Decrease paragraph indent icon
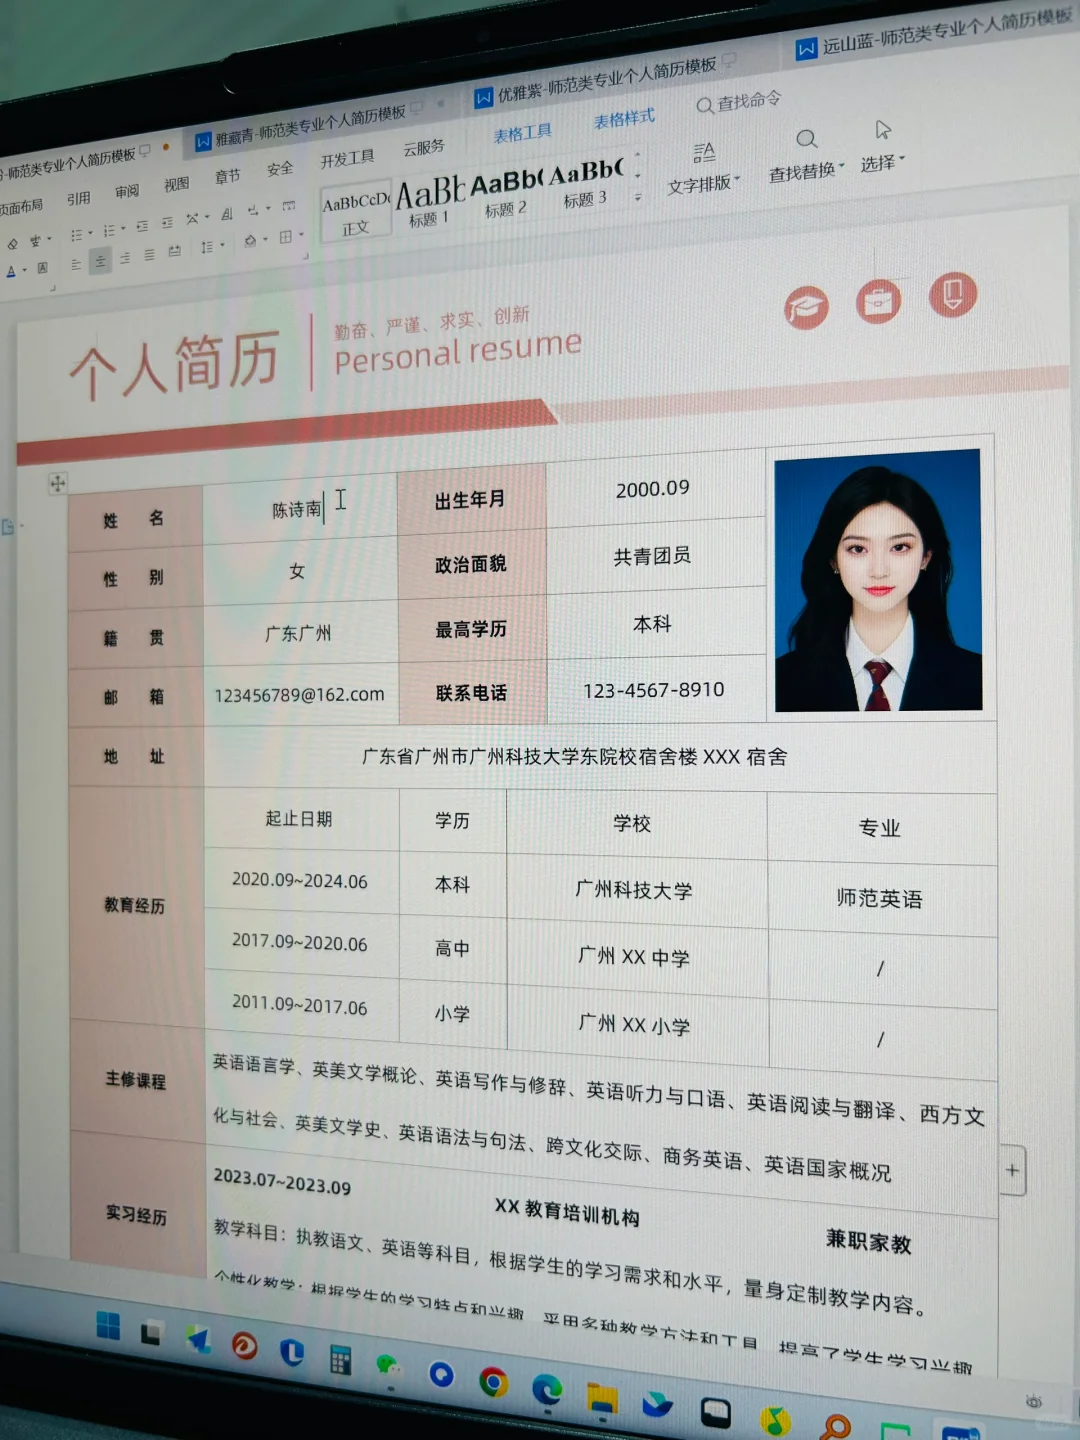This screenshot has height=1440, width=1080. pos(142,226)
